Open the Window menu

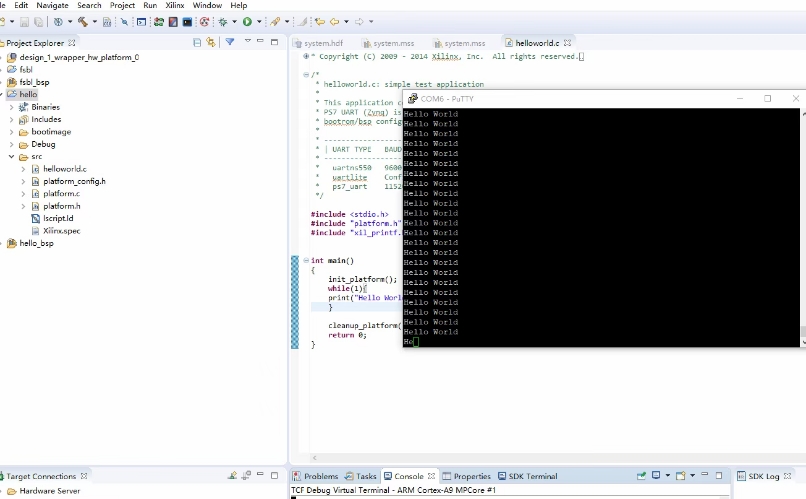pyautogui.click(x=207, y=5)
